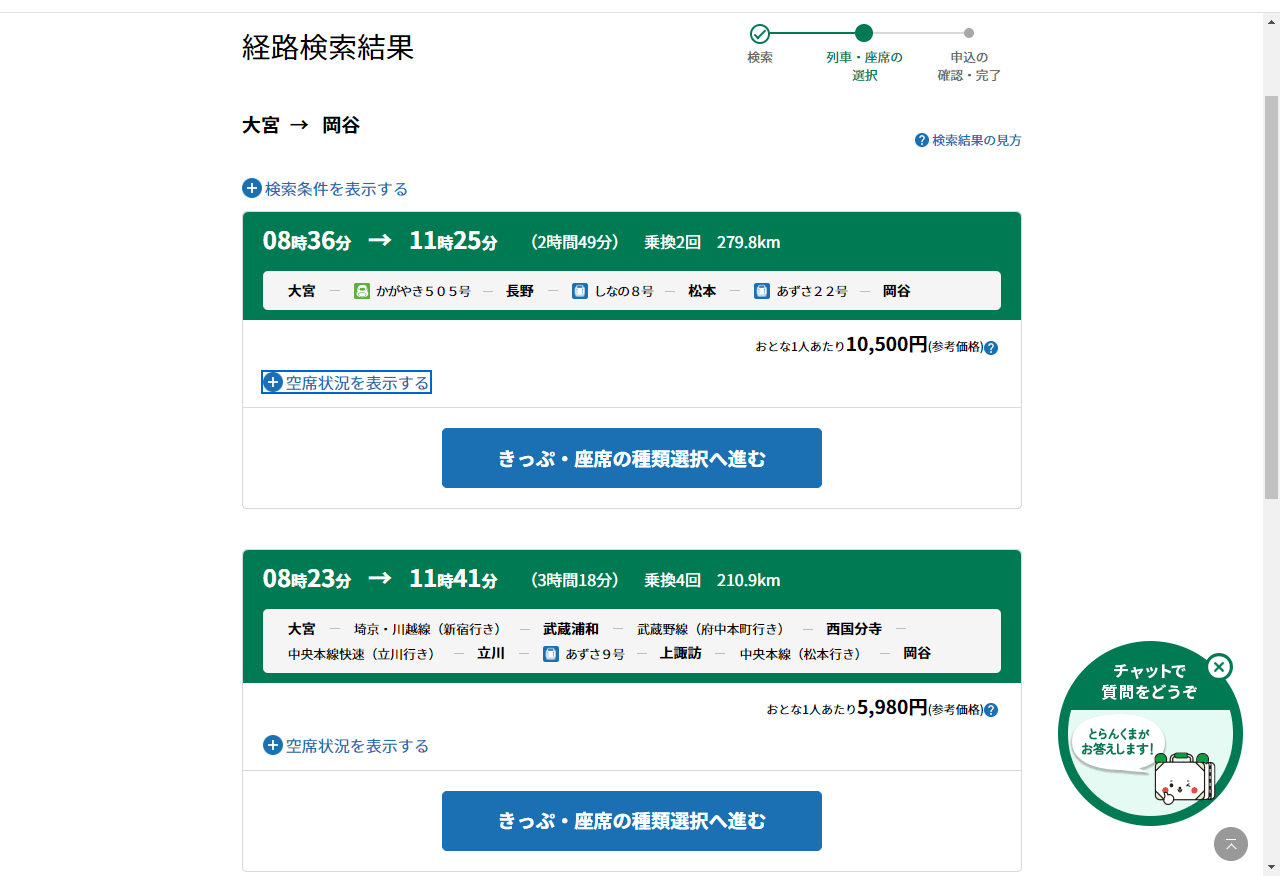1280x876 pixels.
Task: Click the 検索 completed step indicator
Action: [x=760, y=34]
